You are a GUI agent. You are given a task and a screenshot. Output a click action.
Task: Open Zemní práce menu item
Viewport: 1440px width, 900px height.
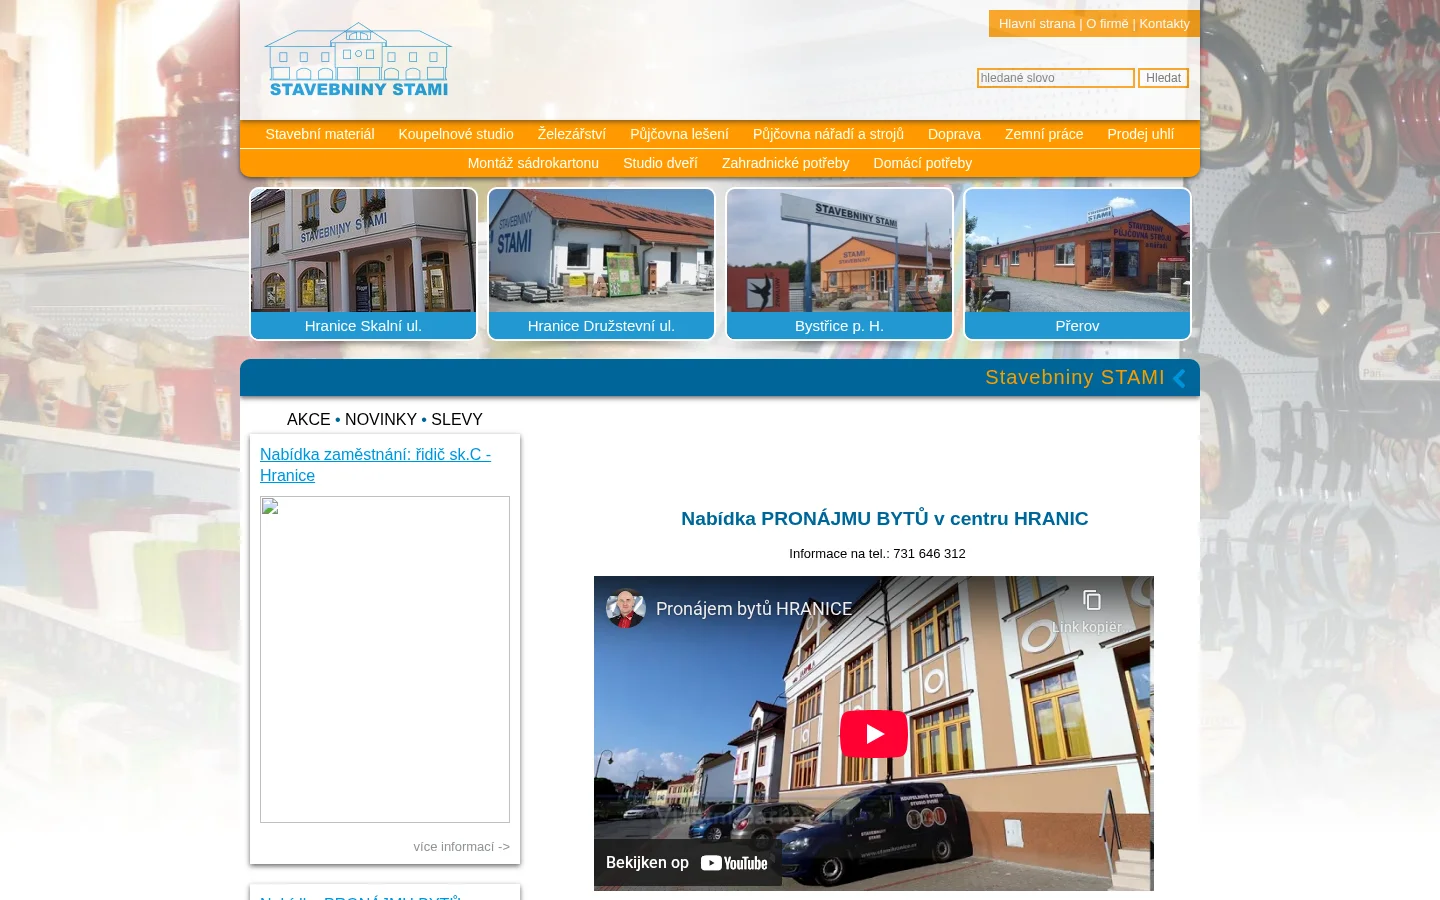point(1044,134)
